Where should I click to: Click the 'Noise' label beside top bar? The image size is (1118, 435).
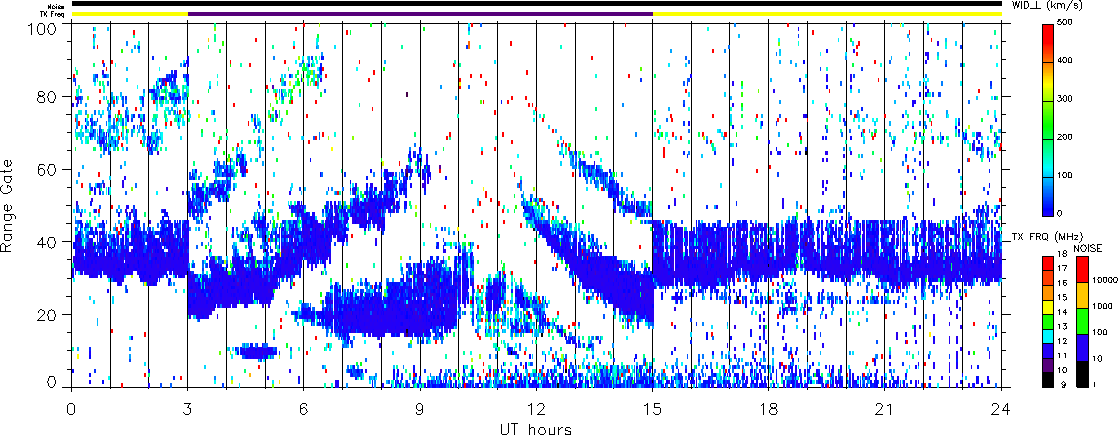[58, 6]
